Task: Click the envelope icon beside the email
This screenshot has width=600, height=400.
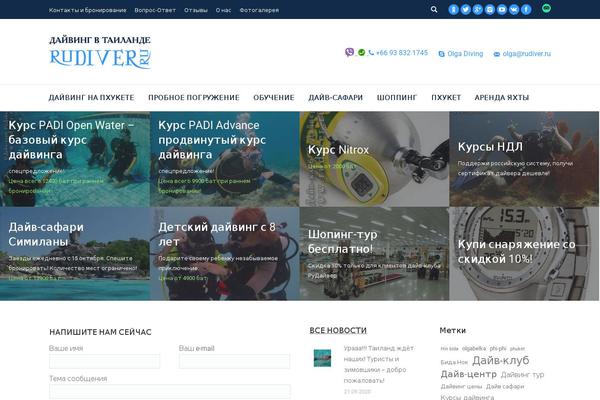Action: 497,54
